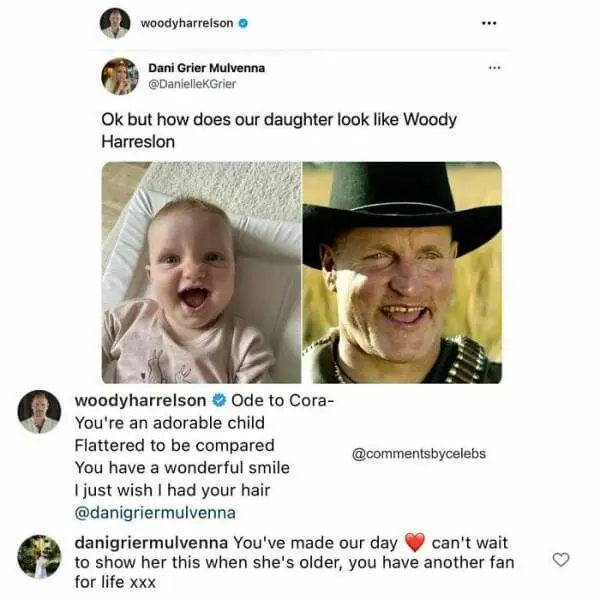Screen dimensions: 600x600
Task: Click the woodyharrelson avatar in the post header
Action: pyautogui.click(x=116, y=22)
